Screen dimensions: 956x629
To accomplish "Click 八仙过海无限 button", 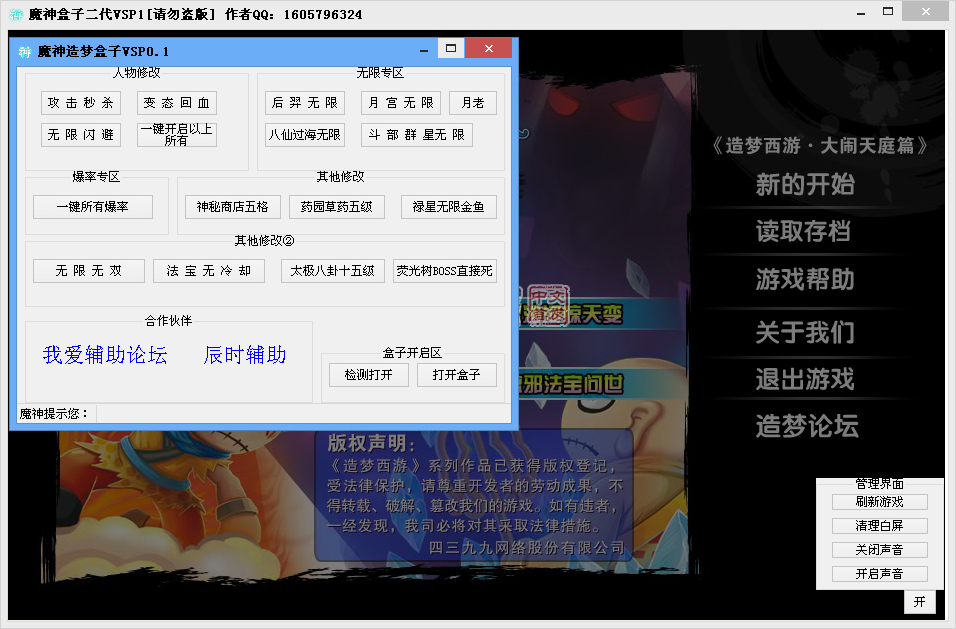I will pyautogui.click(x=305, y=135).
